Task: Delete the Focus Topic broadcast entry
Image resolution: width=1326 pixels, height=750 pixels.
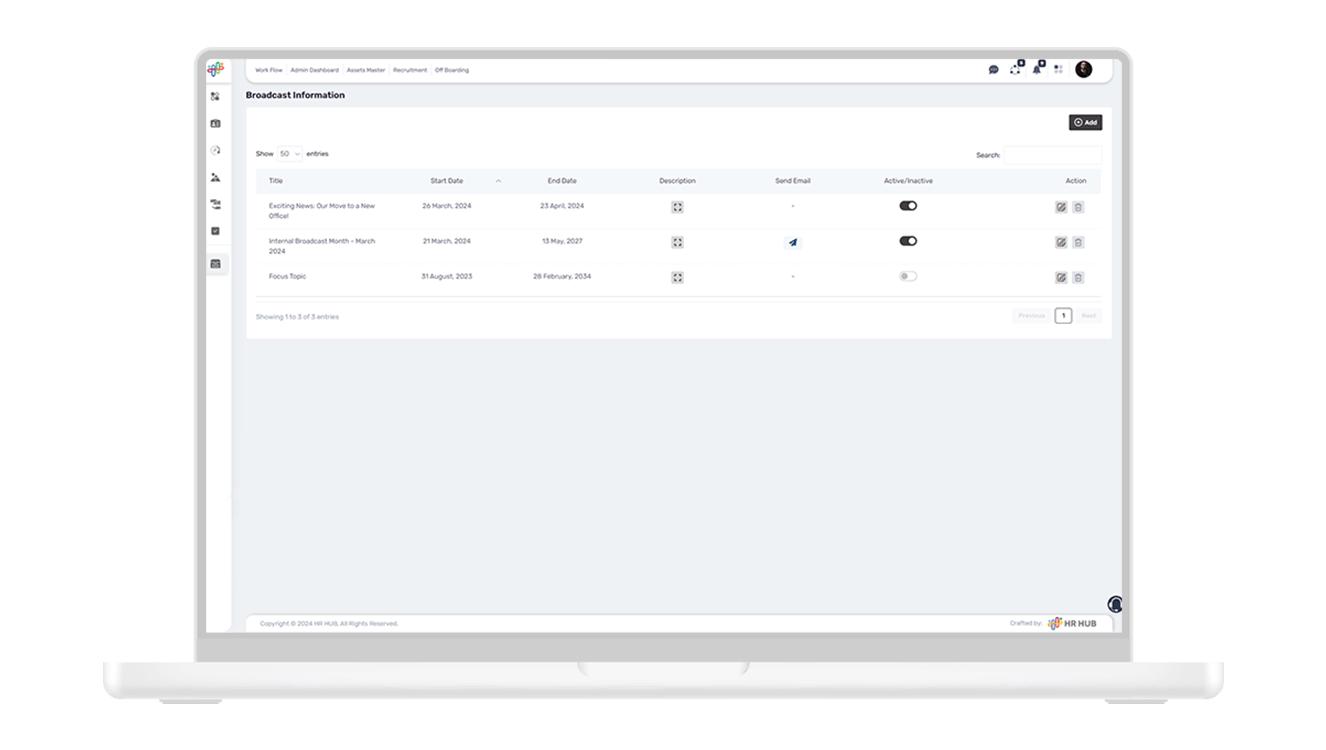Action: click(x=1078, y=277)
